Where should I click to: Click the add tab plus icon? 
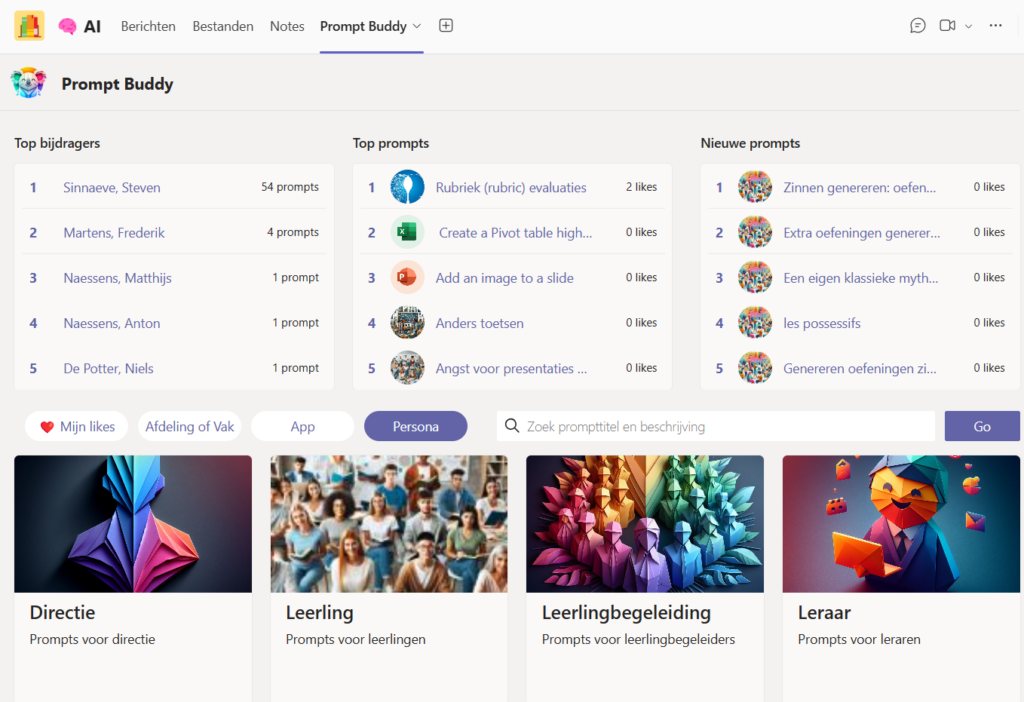[446, 26]
